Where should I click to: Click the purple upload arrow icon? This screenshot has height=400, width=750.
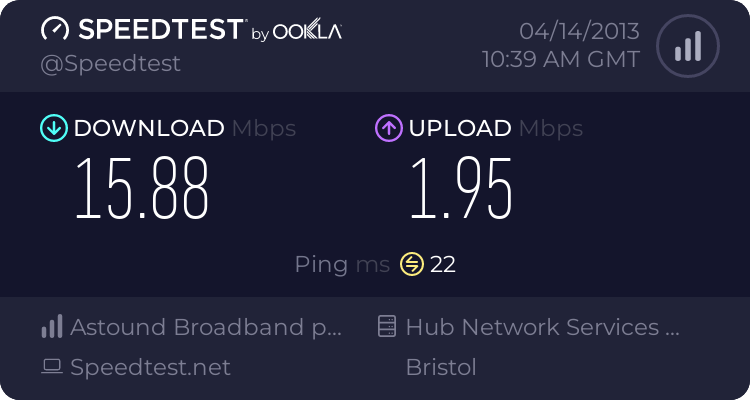click(388, 128)
